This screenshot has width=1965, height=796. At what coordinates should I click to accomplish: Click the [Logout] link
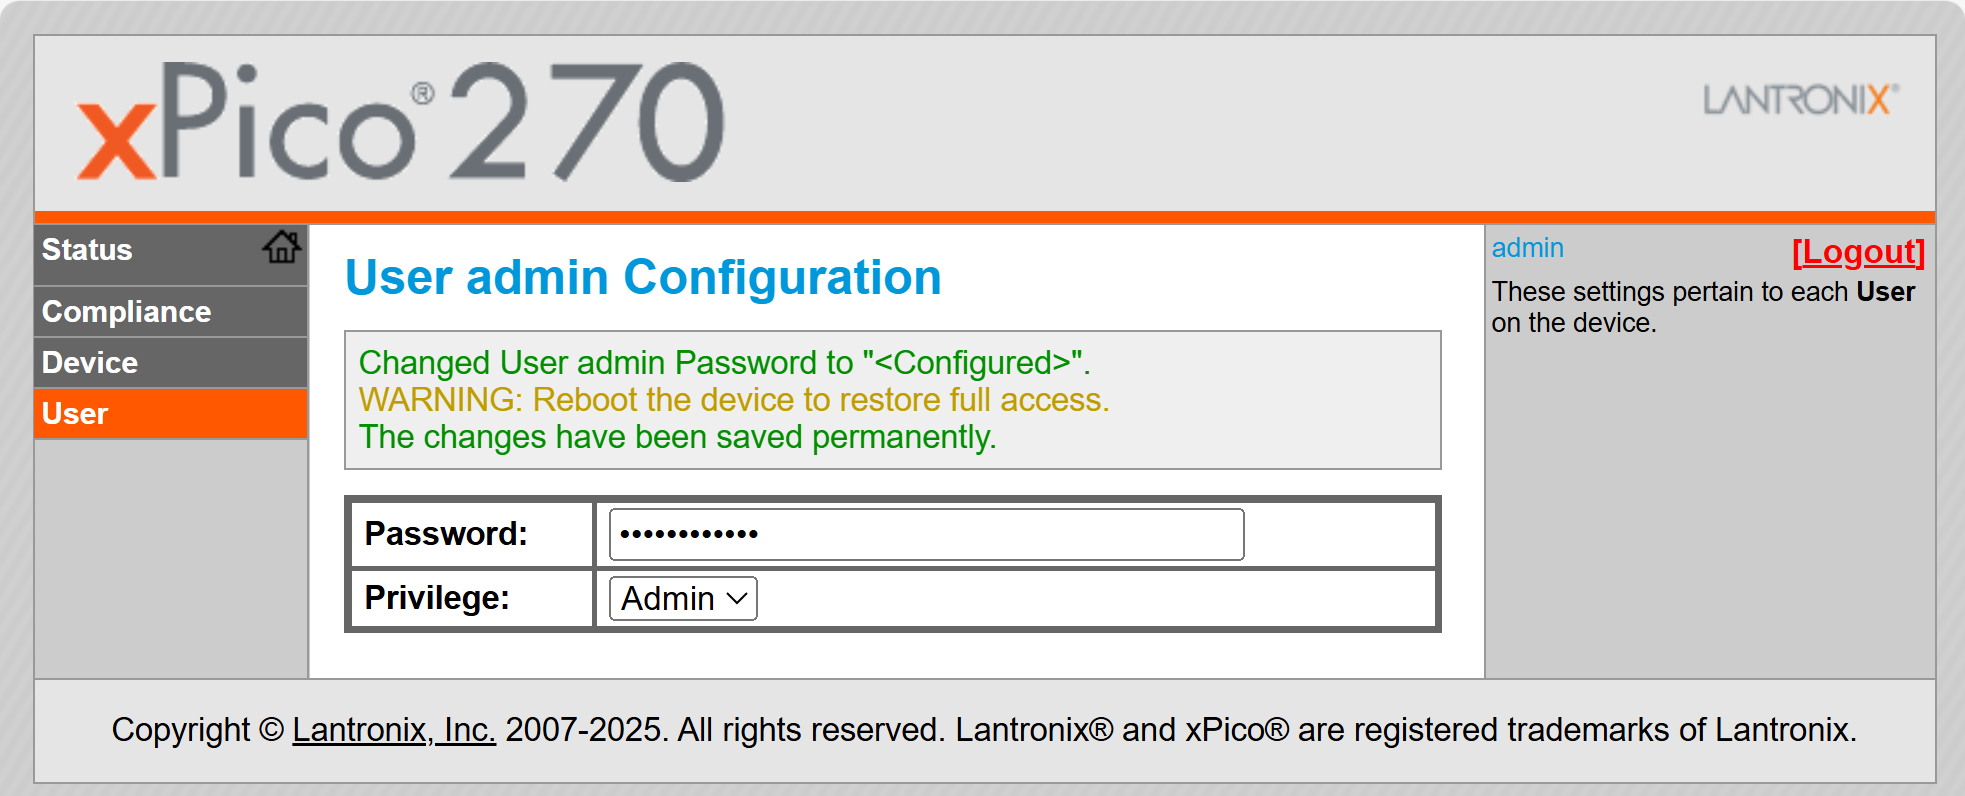click(x=1857, y=252)
